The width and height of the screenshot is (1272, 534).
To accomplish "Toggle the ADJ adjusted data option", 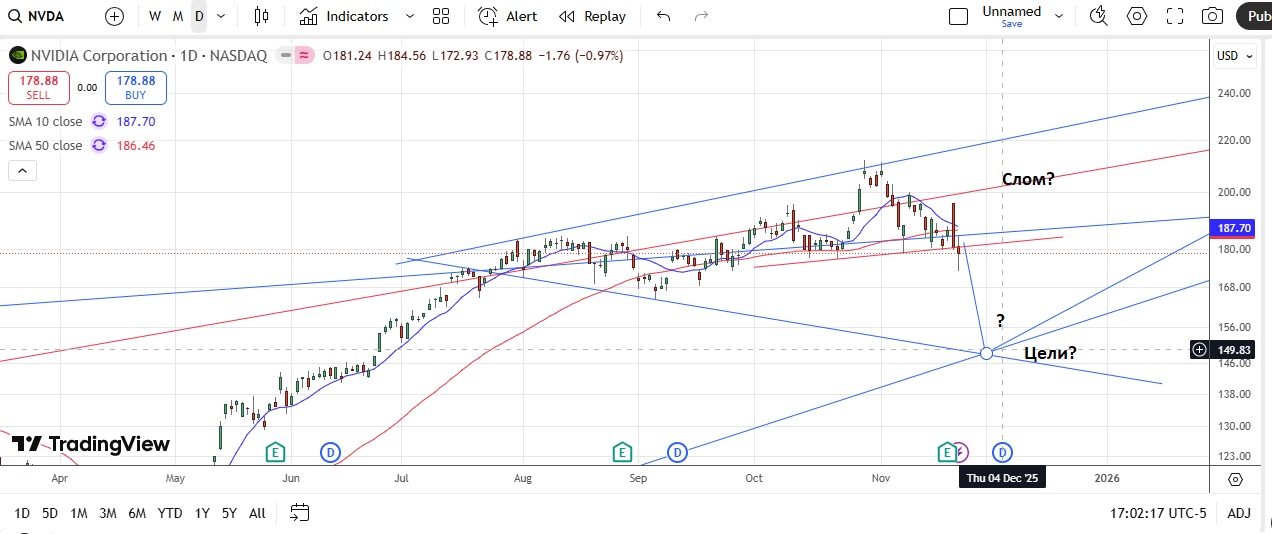I will tap(1239, 513).
